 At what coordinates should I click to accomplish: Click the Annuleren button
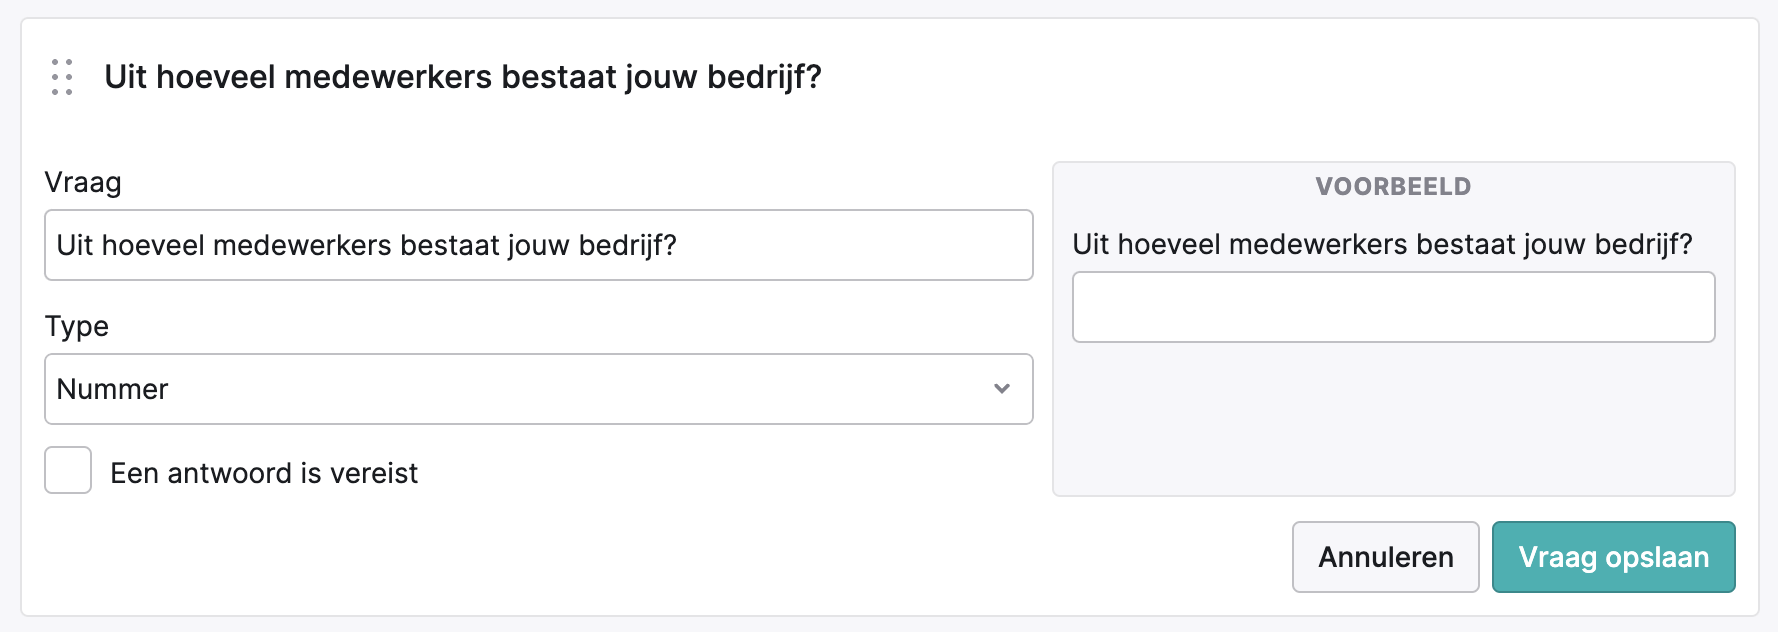click(1386, 557)
